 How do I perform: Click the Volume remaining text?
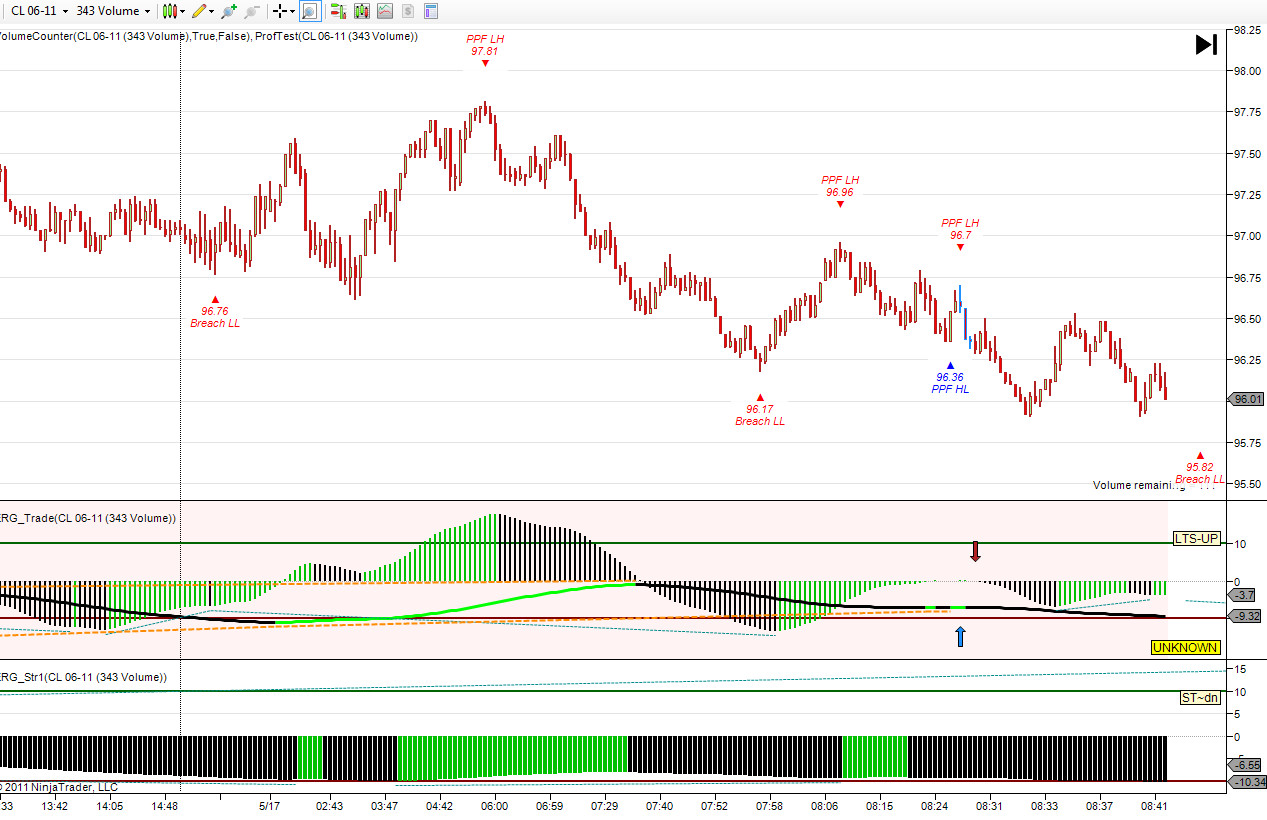pyautogui.click(x=1139, y=485)
